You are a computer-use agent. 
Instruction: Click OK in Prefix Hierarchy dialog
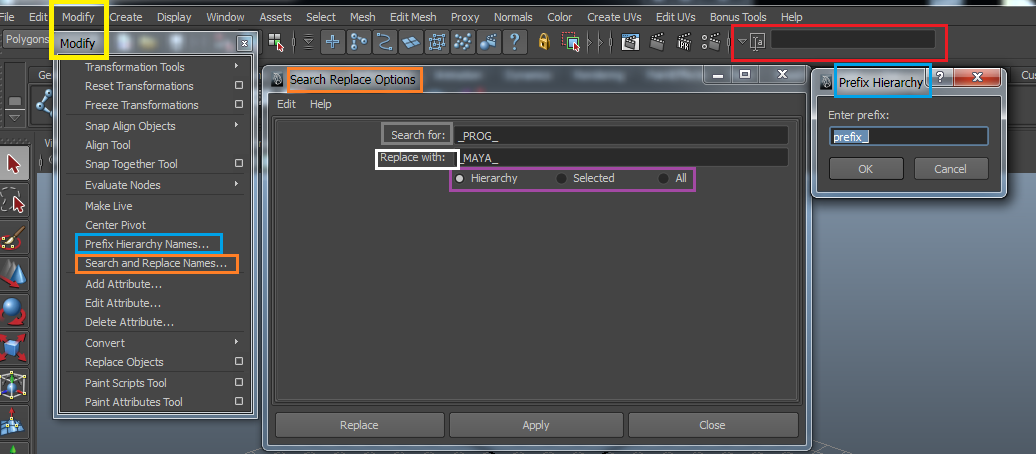click(x=866, y=169)
